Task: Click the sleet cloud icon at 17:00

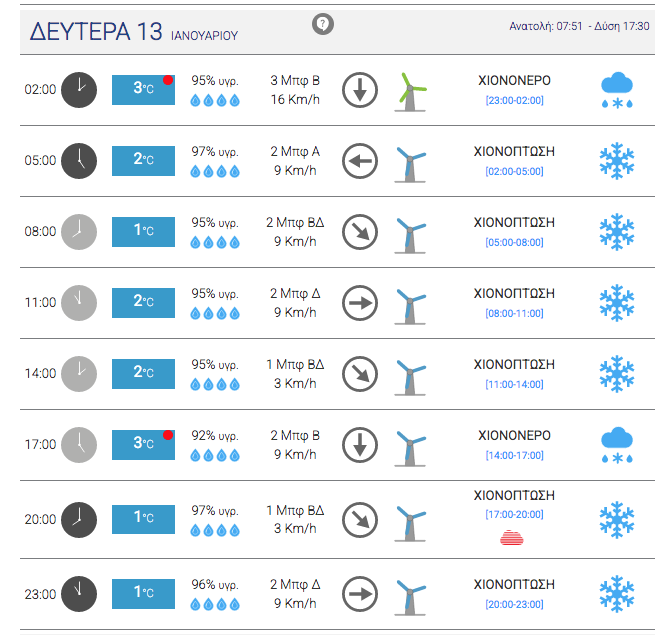Action: click(x=616, y=445)
